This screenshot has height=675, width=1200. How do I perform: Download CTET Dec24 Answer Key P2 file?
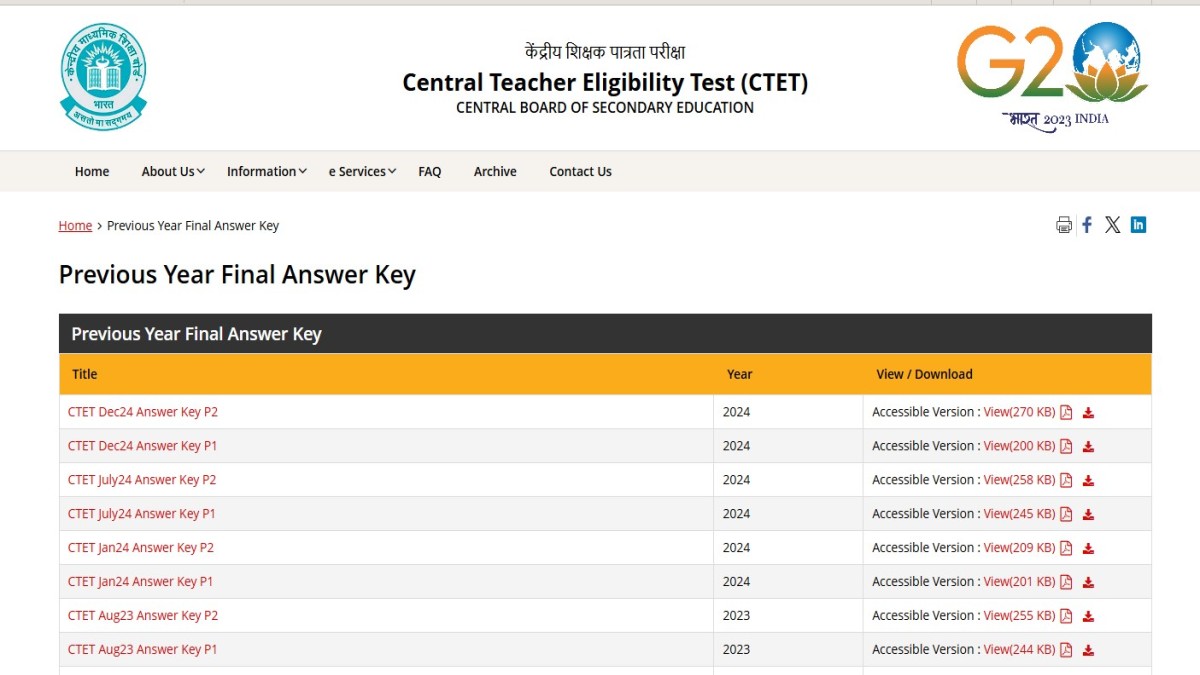tap(1088, 413)
